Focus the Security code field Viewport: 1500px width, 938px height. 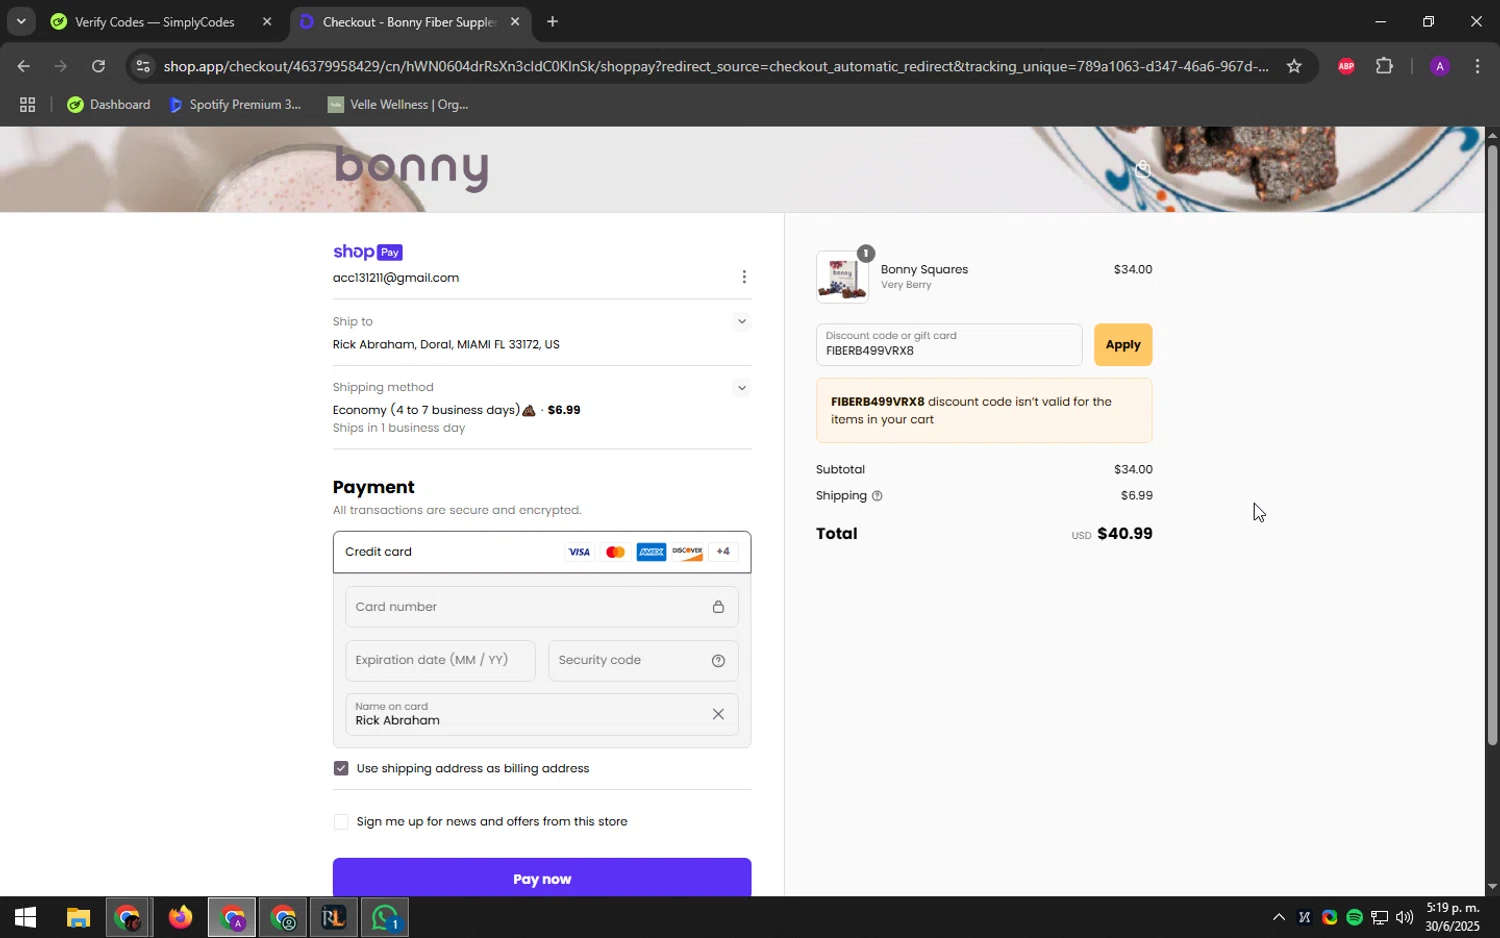point(644,661)
